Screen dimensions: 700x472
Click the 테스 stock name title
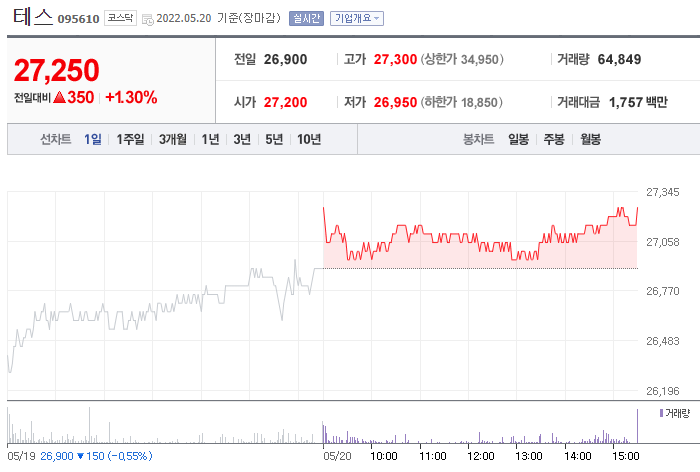[33, 17]
